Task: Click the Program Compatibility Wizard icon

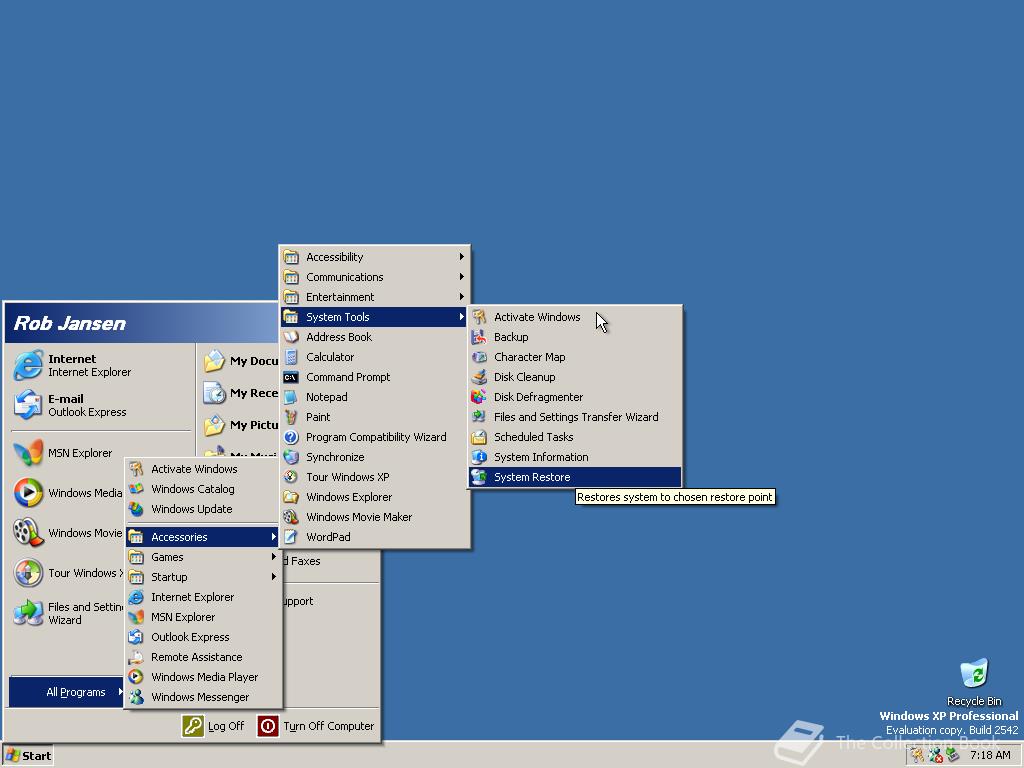Action: (x=291, y=437)
